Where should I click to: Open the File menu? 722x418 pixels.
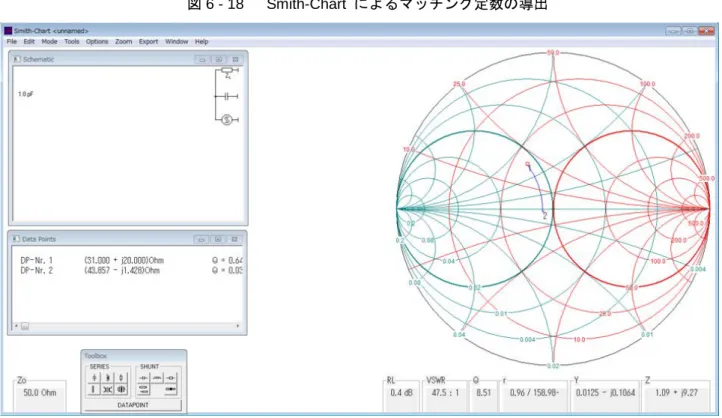click(x=12, y=41)
